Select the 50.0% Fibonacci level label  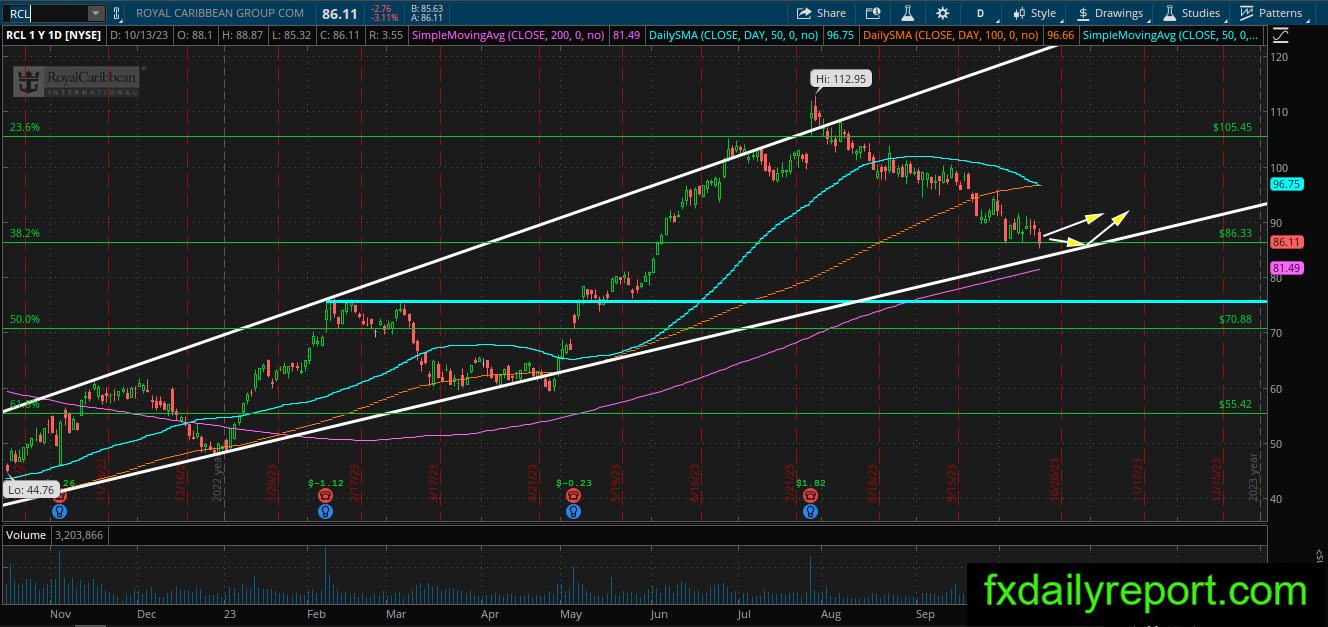coord(26,320)
